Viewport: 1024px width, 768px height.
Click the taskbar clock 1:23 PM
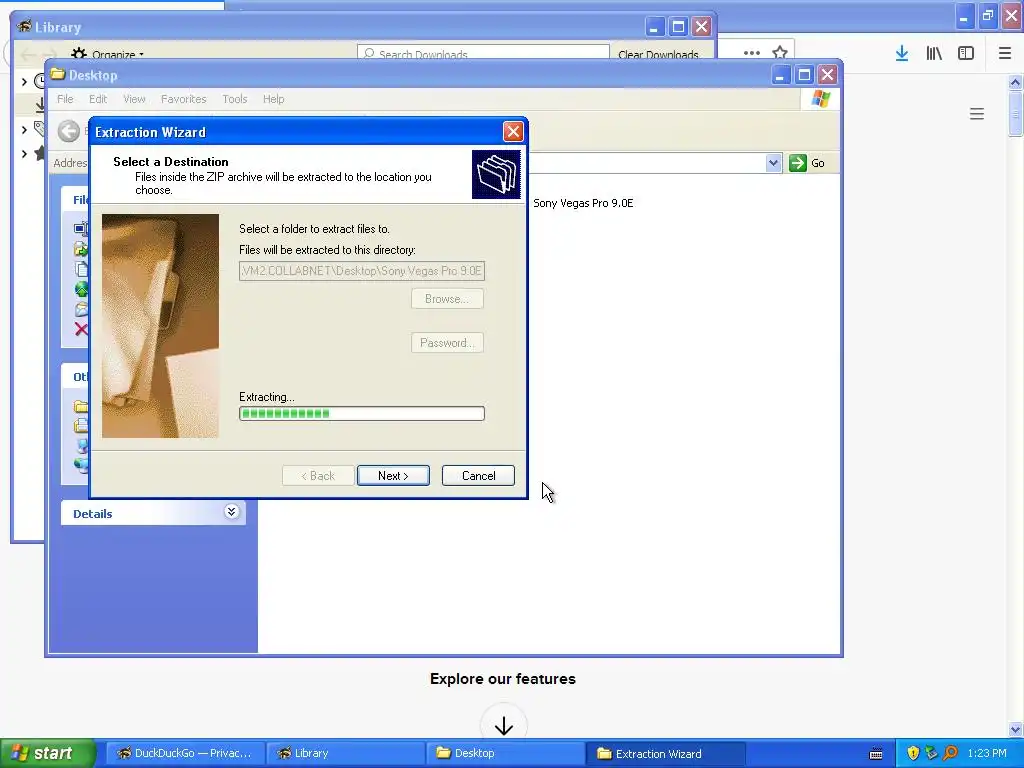(987, 753)
